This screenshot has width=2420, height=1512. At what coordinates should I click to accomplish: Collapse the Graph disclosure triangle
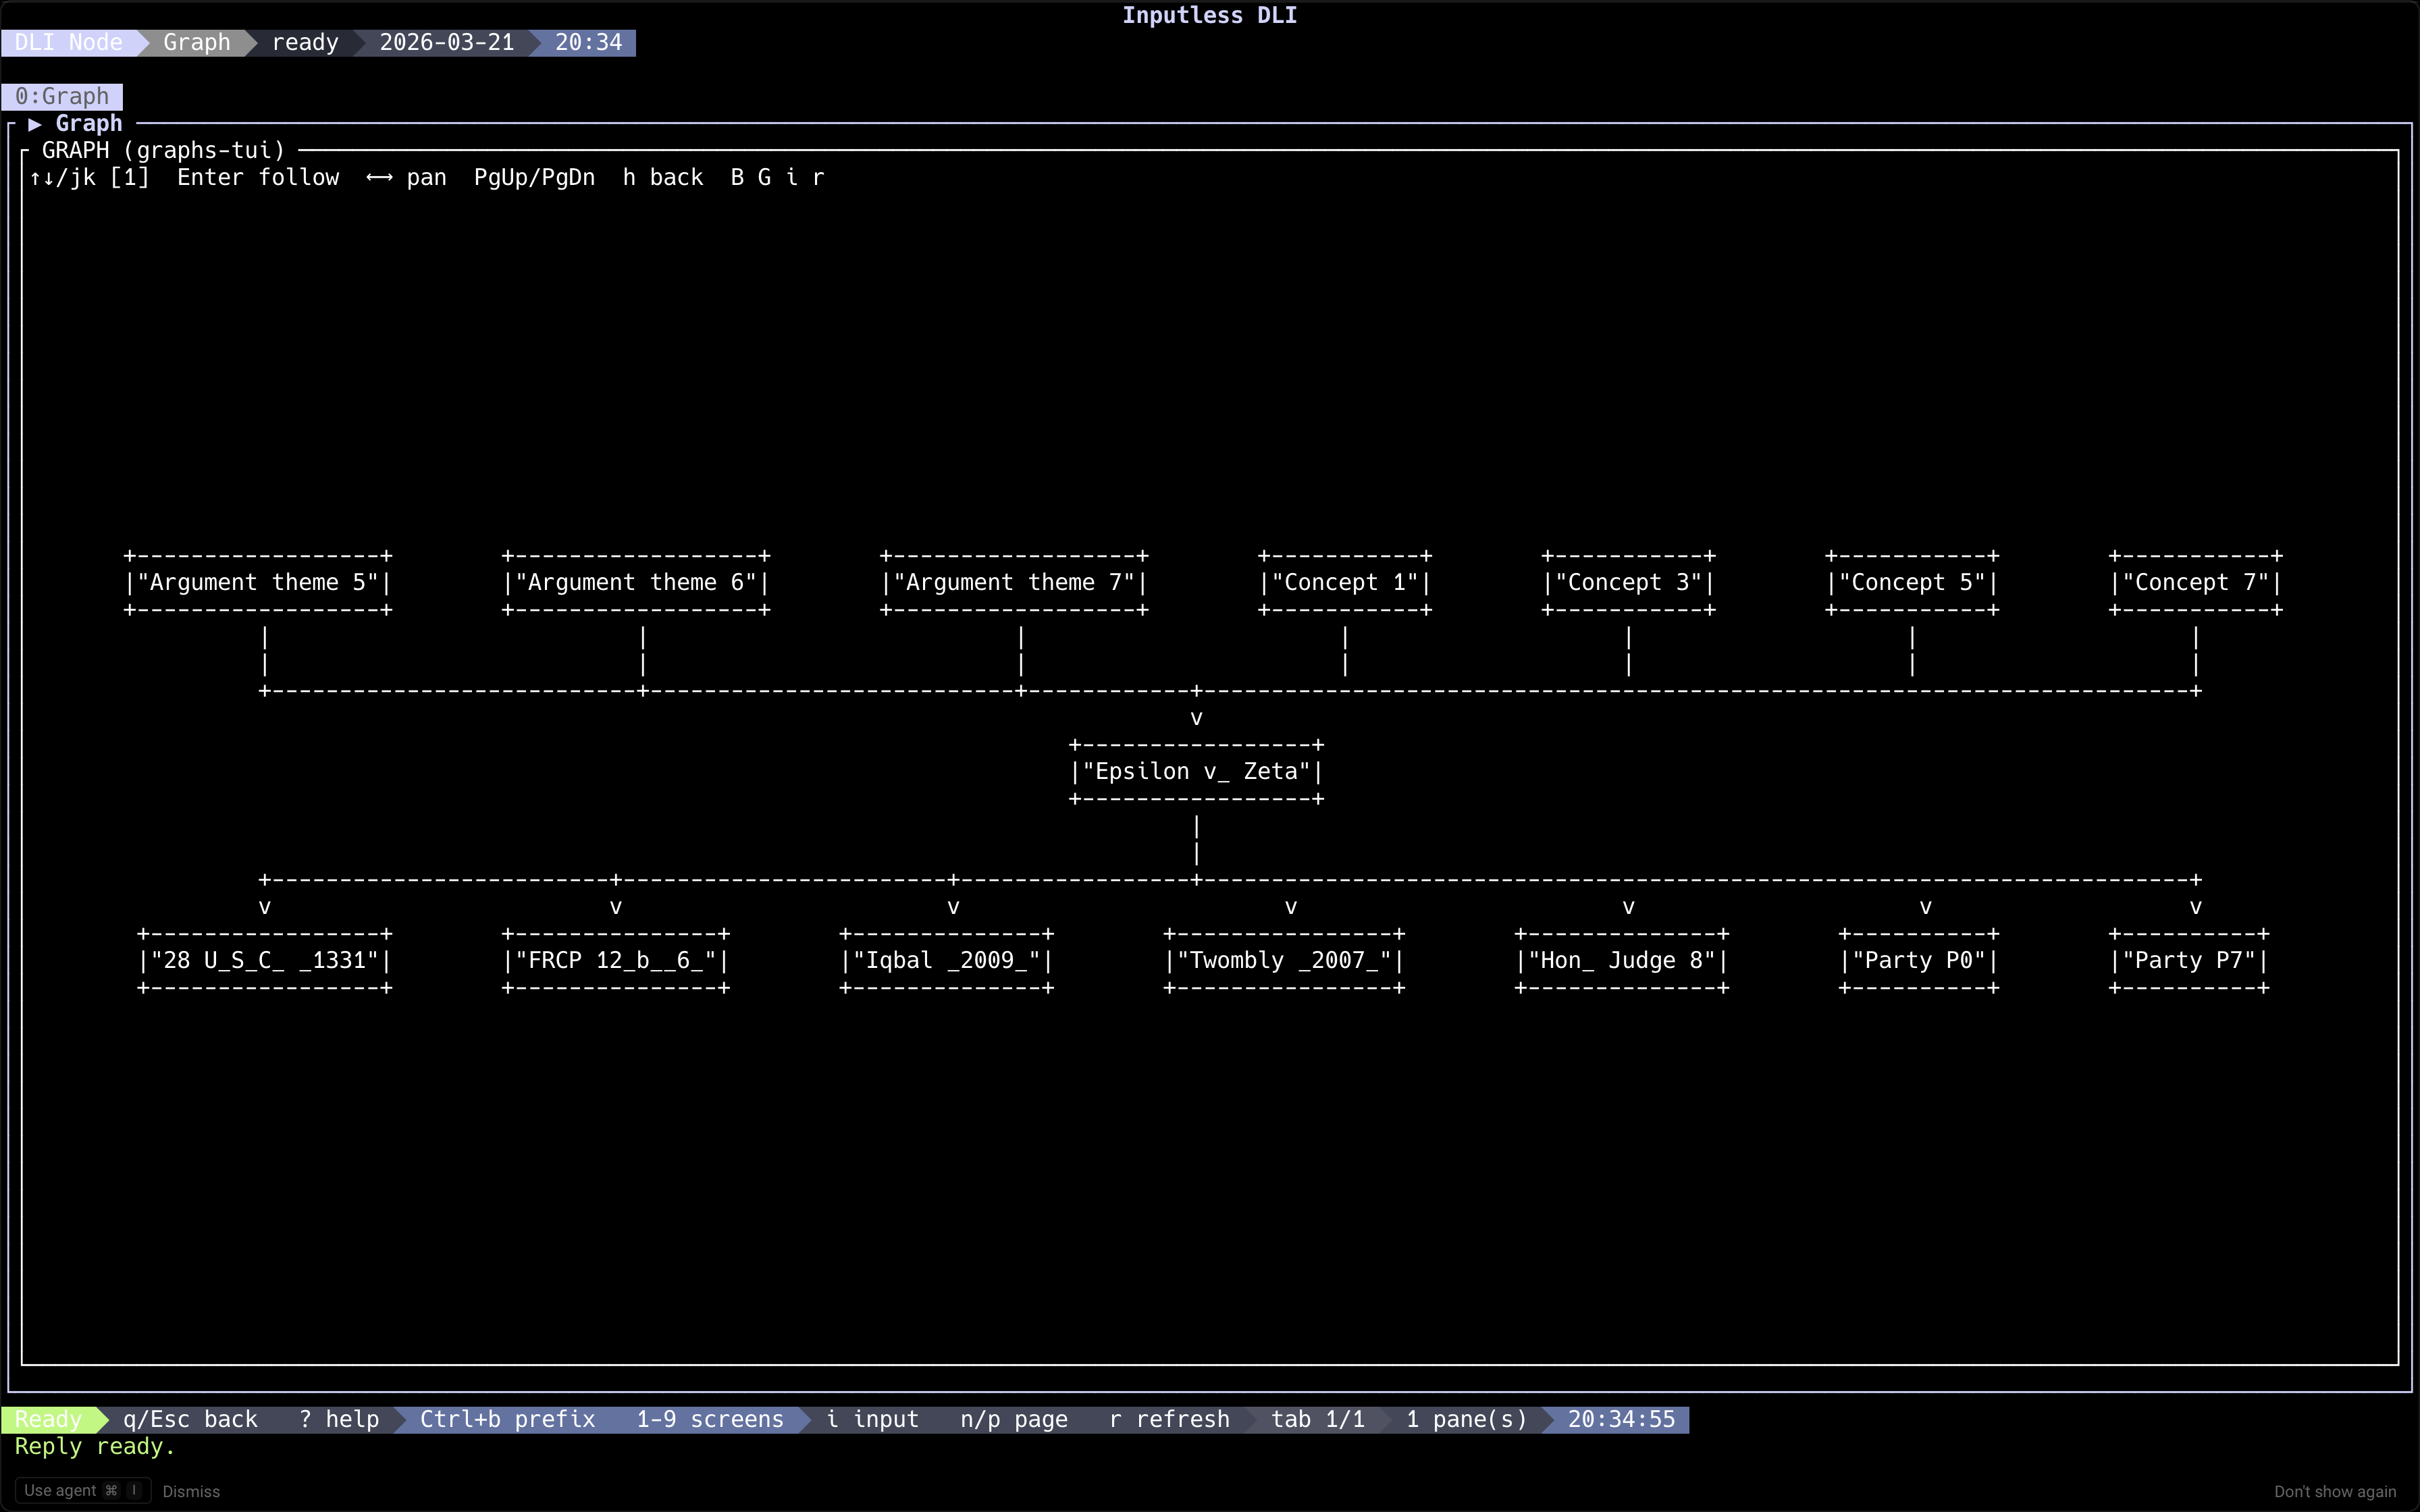(x=34, y=123)
